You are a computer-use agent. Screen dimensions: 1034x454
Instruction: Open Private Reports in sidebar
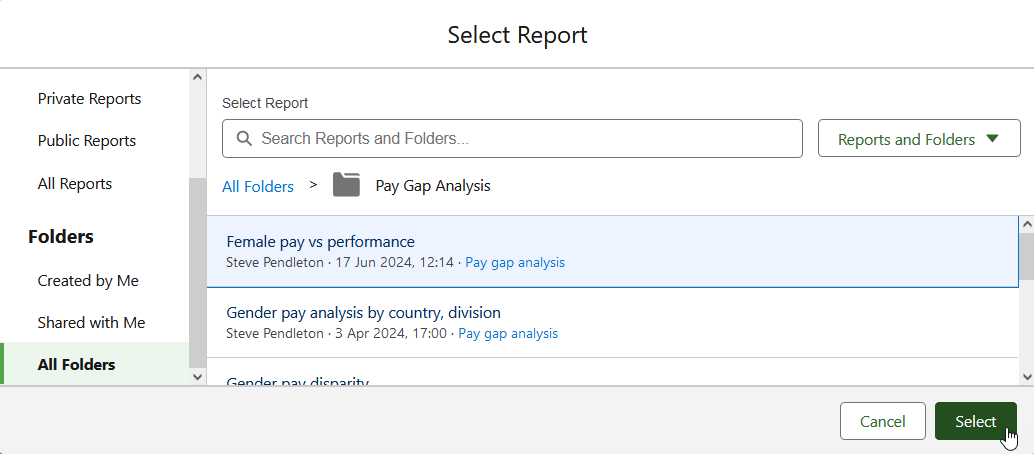point(89,99)
